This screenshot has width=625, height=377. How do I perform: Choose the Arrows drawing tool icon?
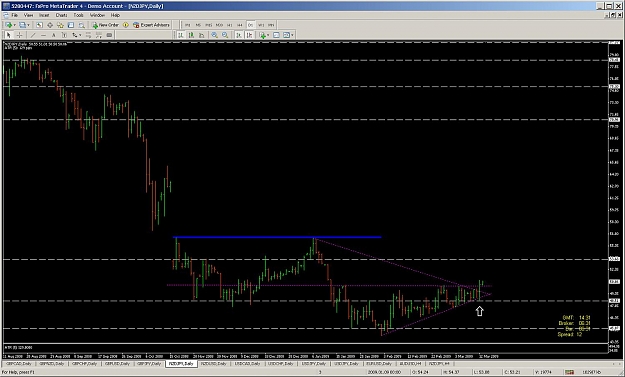(x=74, y=35)
